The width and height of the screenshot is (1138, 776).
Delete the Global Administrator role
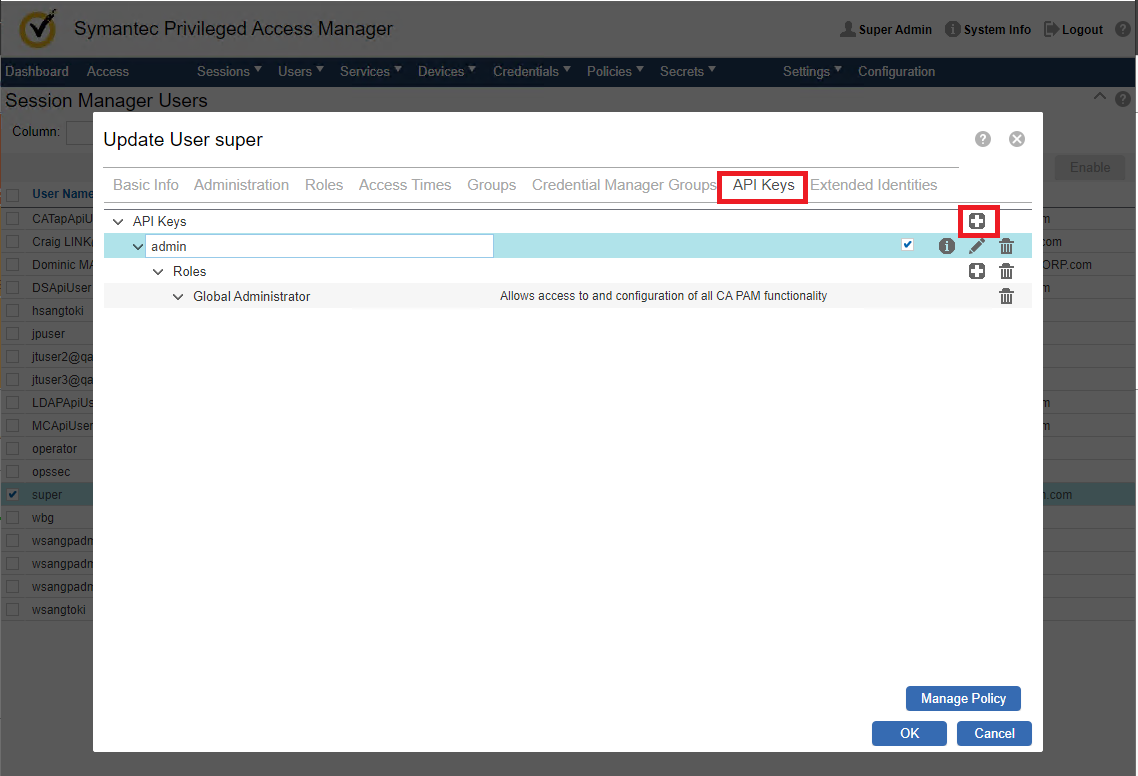click(1007, 296)
